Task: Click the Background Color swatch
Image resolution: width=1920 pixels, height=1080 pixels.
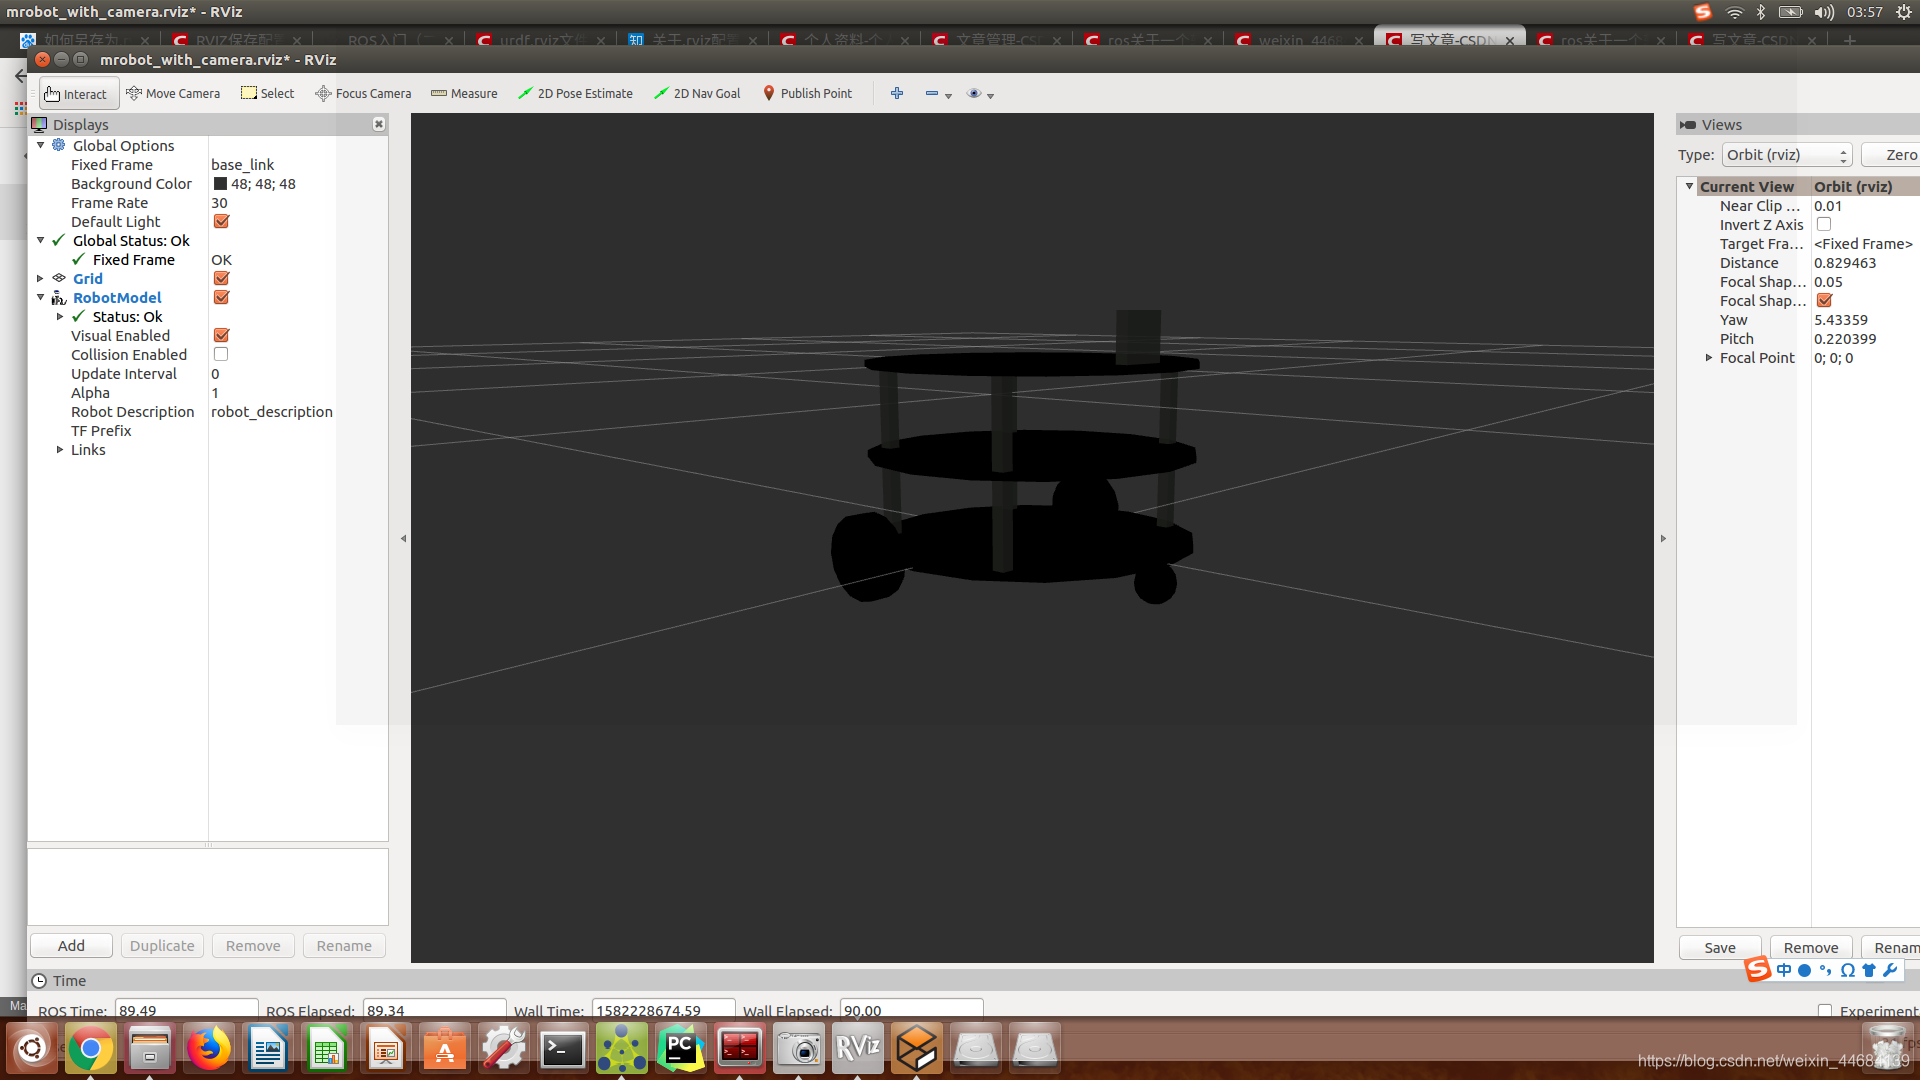Action: pyautogui.click(x=220, y=184)
